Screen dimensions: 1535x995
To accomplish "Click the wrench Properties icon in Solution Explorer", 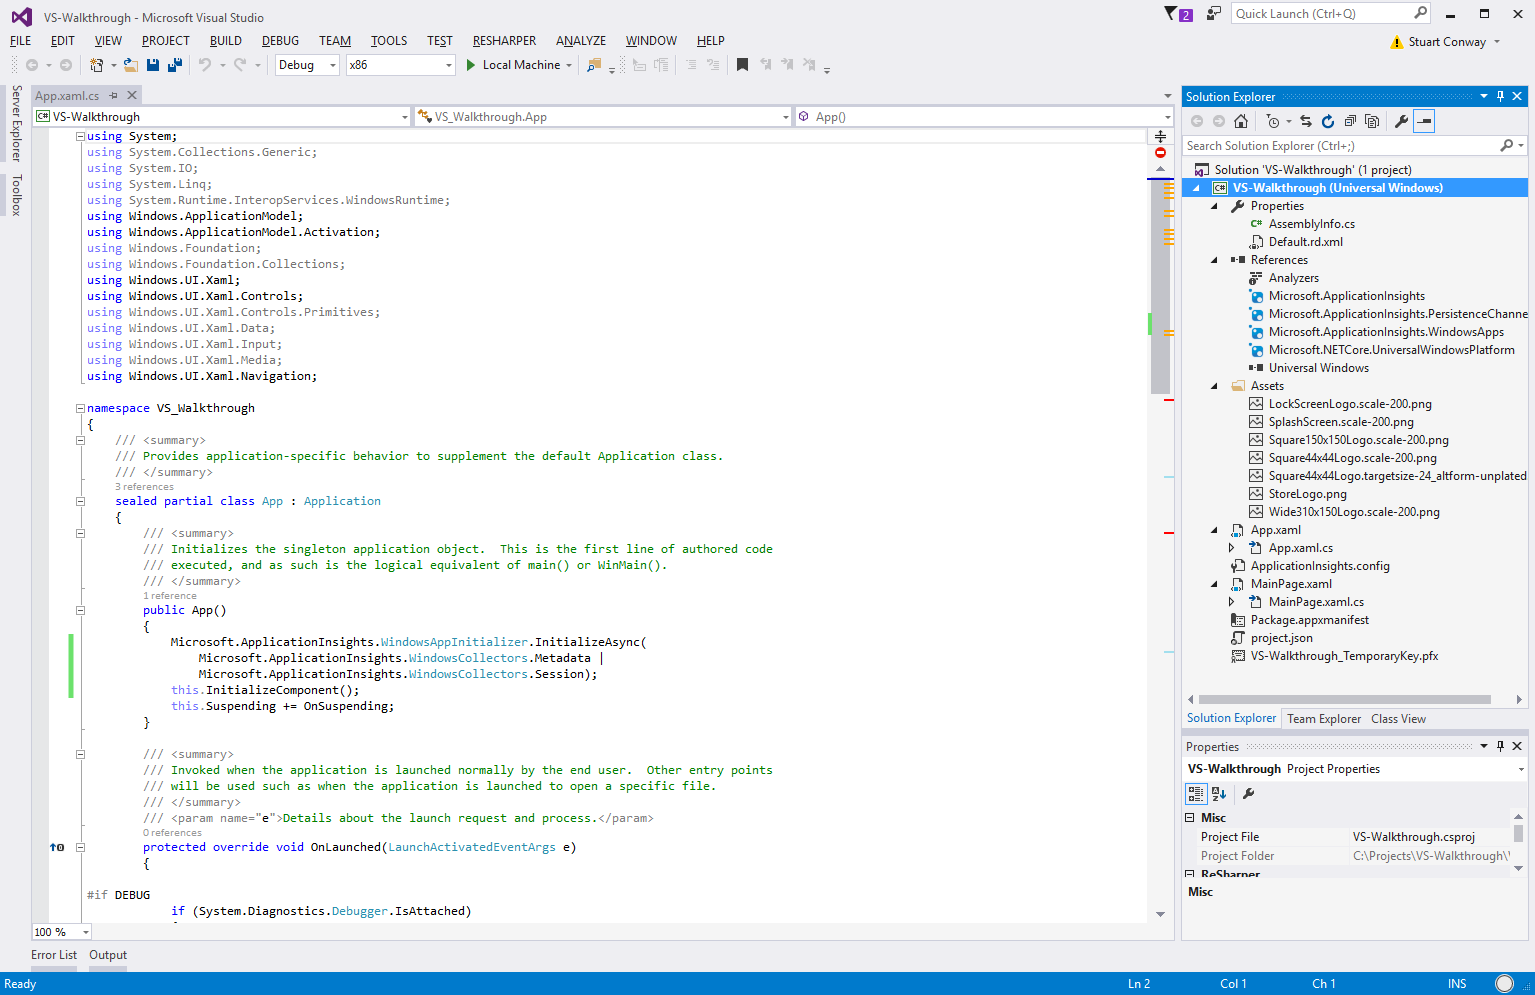I will click(1401, 121).
